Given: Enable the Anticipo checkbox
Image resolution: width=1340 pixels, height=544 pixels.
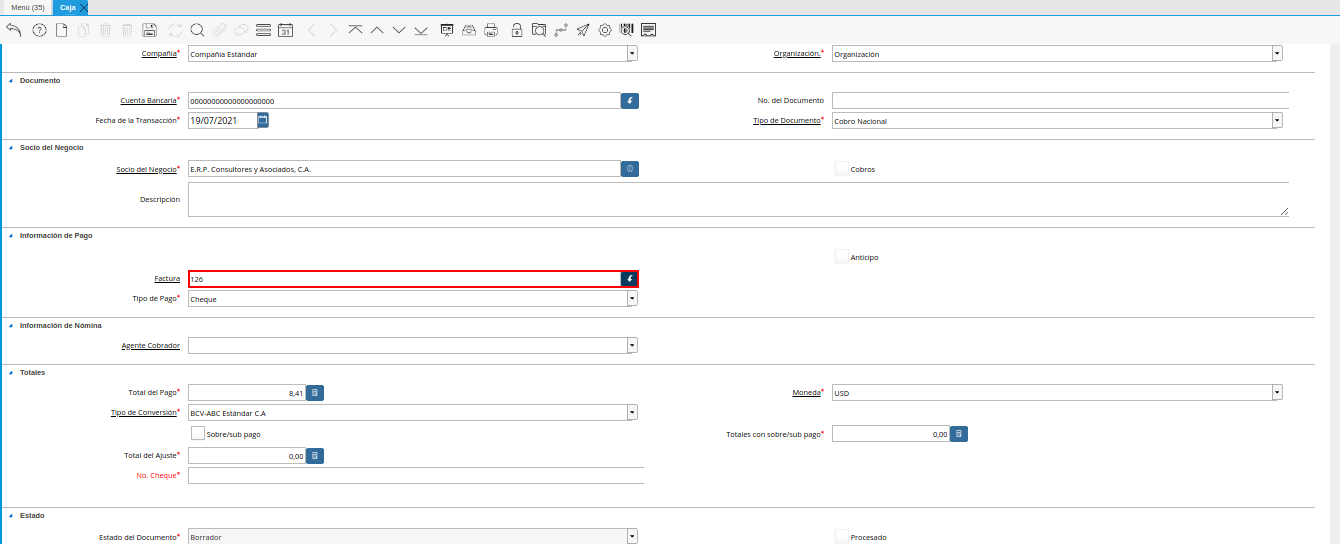Looking at the screenshot, I should pyautogui.click(x=841, y=257).
